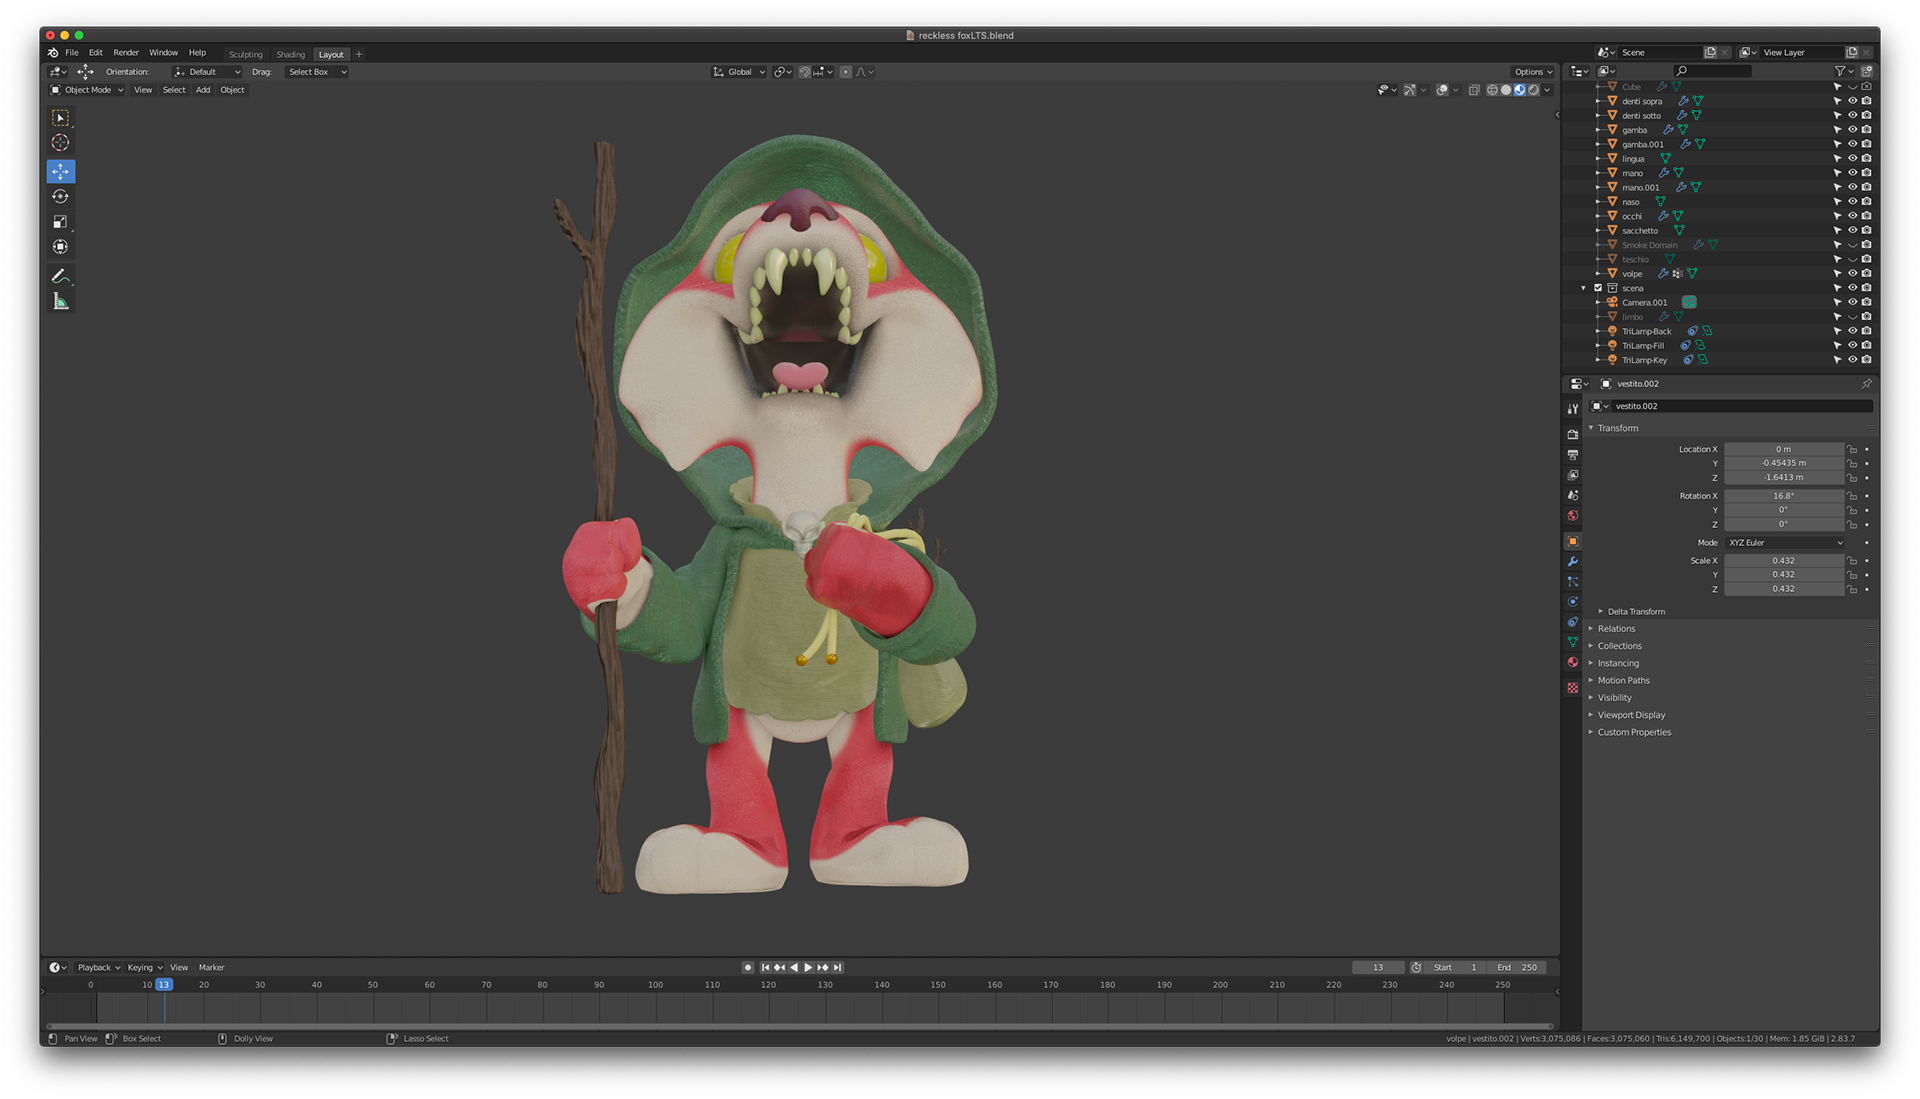
Task: Select the Annotate pencil tool
Action: [60, 276]
